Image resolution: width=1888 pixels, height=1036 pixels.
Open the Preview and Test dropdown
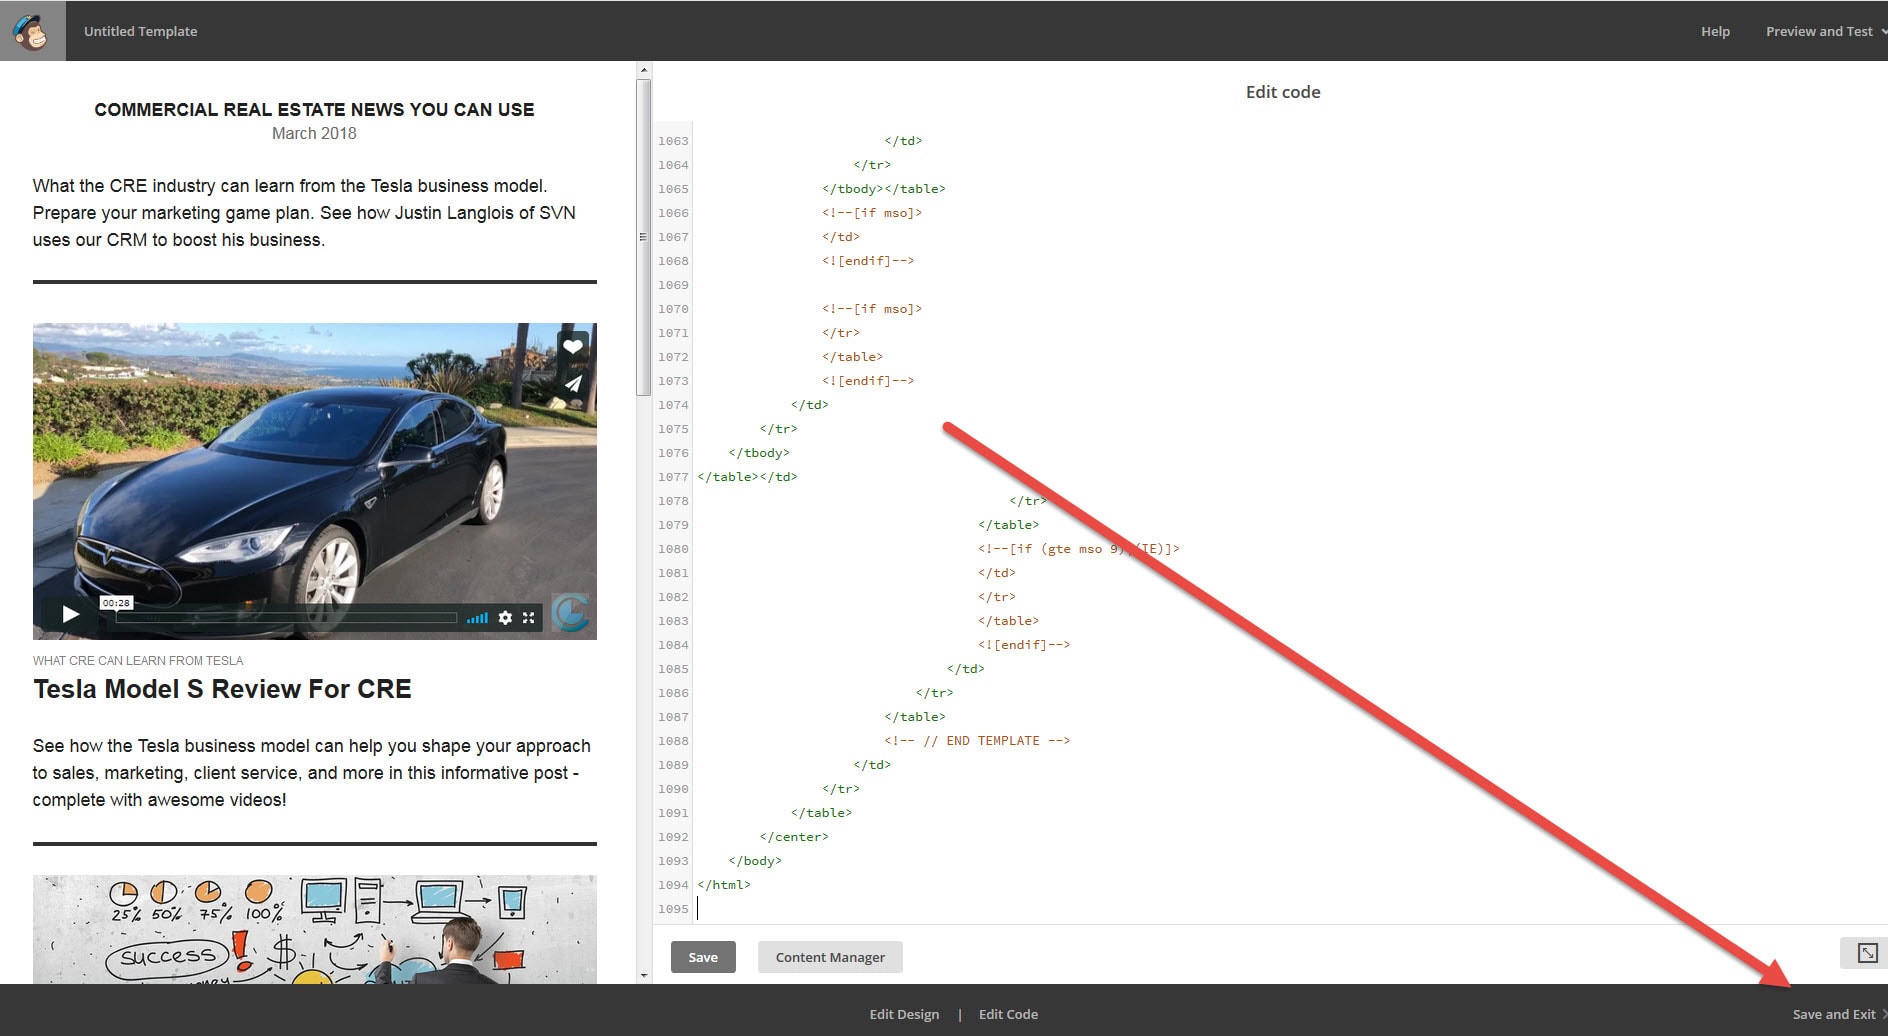(x=1825, y=31)
